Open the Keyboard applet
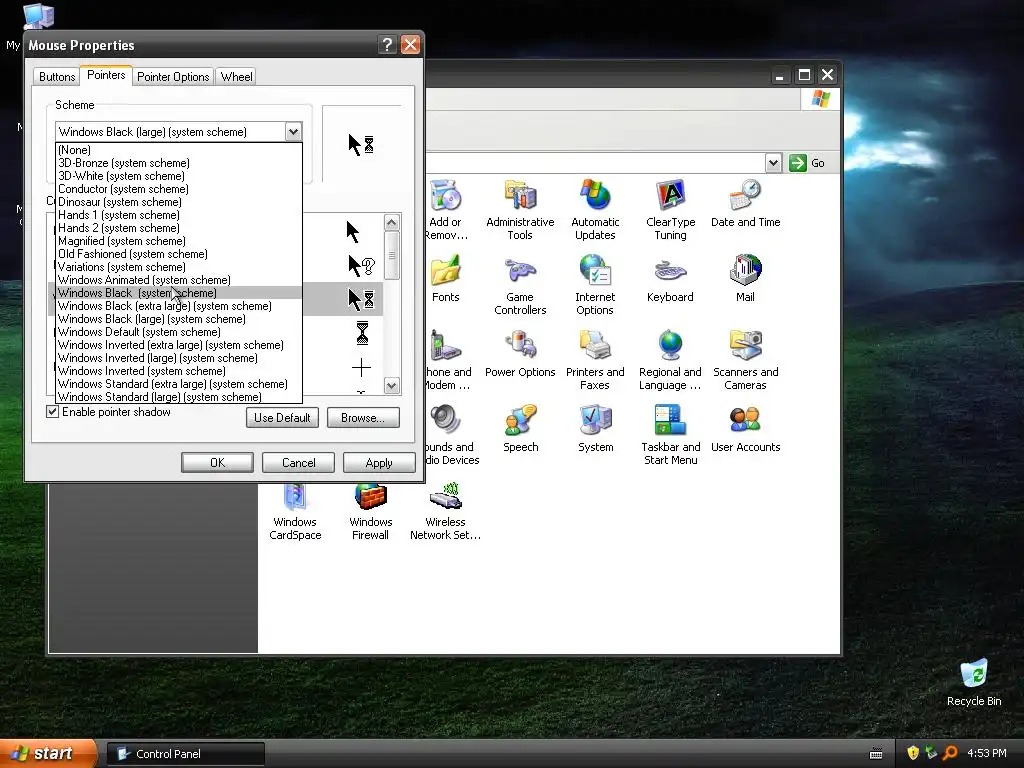 click(670, 278)
